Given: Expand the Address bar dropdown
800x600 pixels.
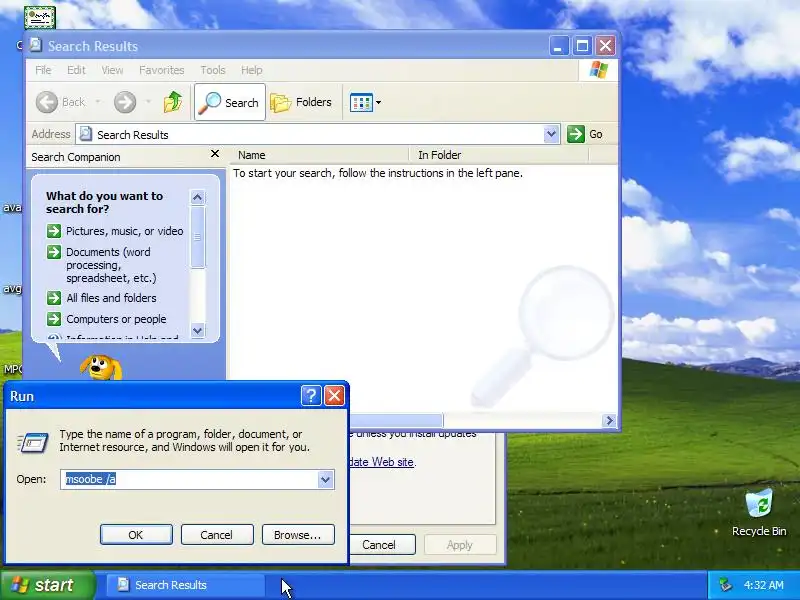Looking at the screenshot, I should pyautogui.click(x=551, y=134).
